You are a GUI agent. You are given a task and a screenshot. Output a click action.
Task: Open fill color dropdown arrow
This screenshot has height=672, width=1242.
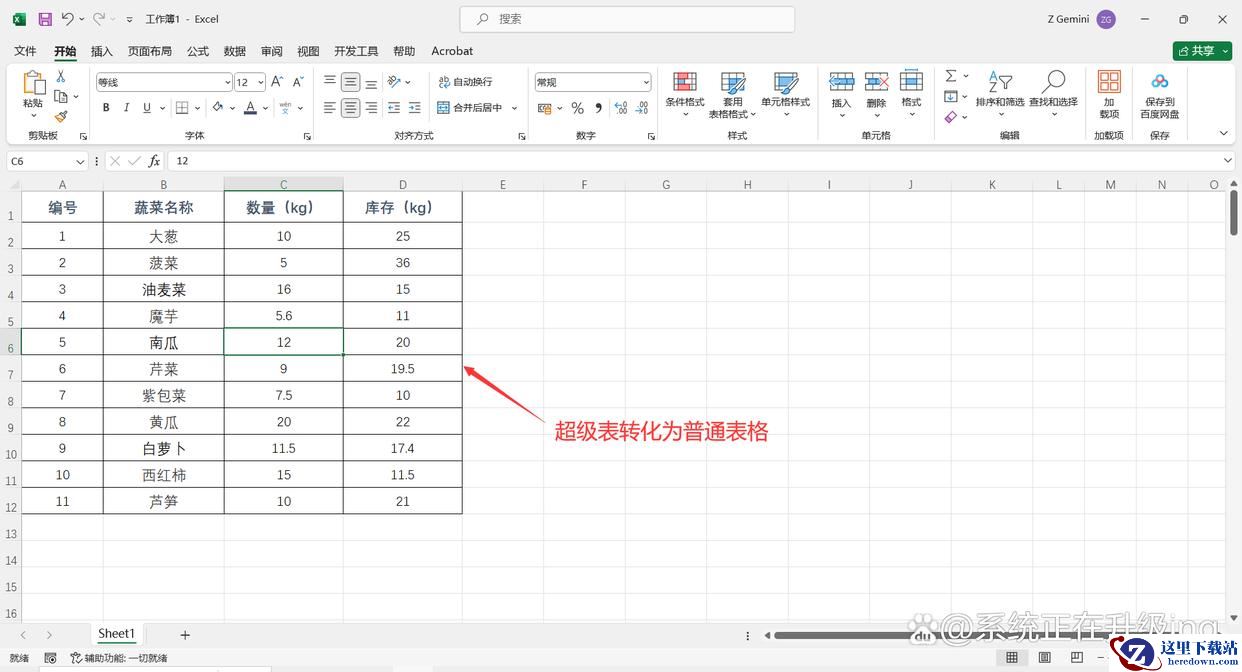[231, 108]
